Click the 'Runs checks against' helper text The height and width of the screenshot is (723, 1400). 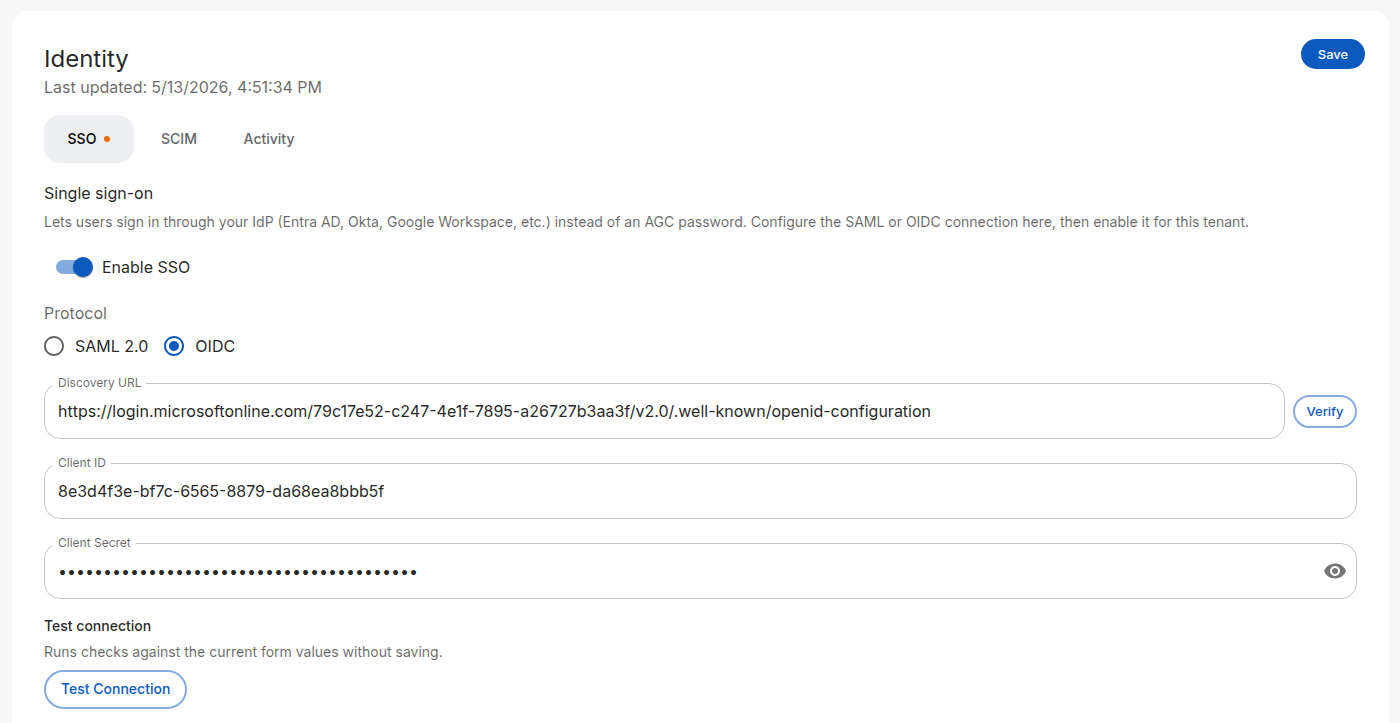243,652
